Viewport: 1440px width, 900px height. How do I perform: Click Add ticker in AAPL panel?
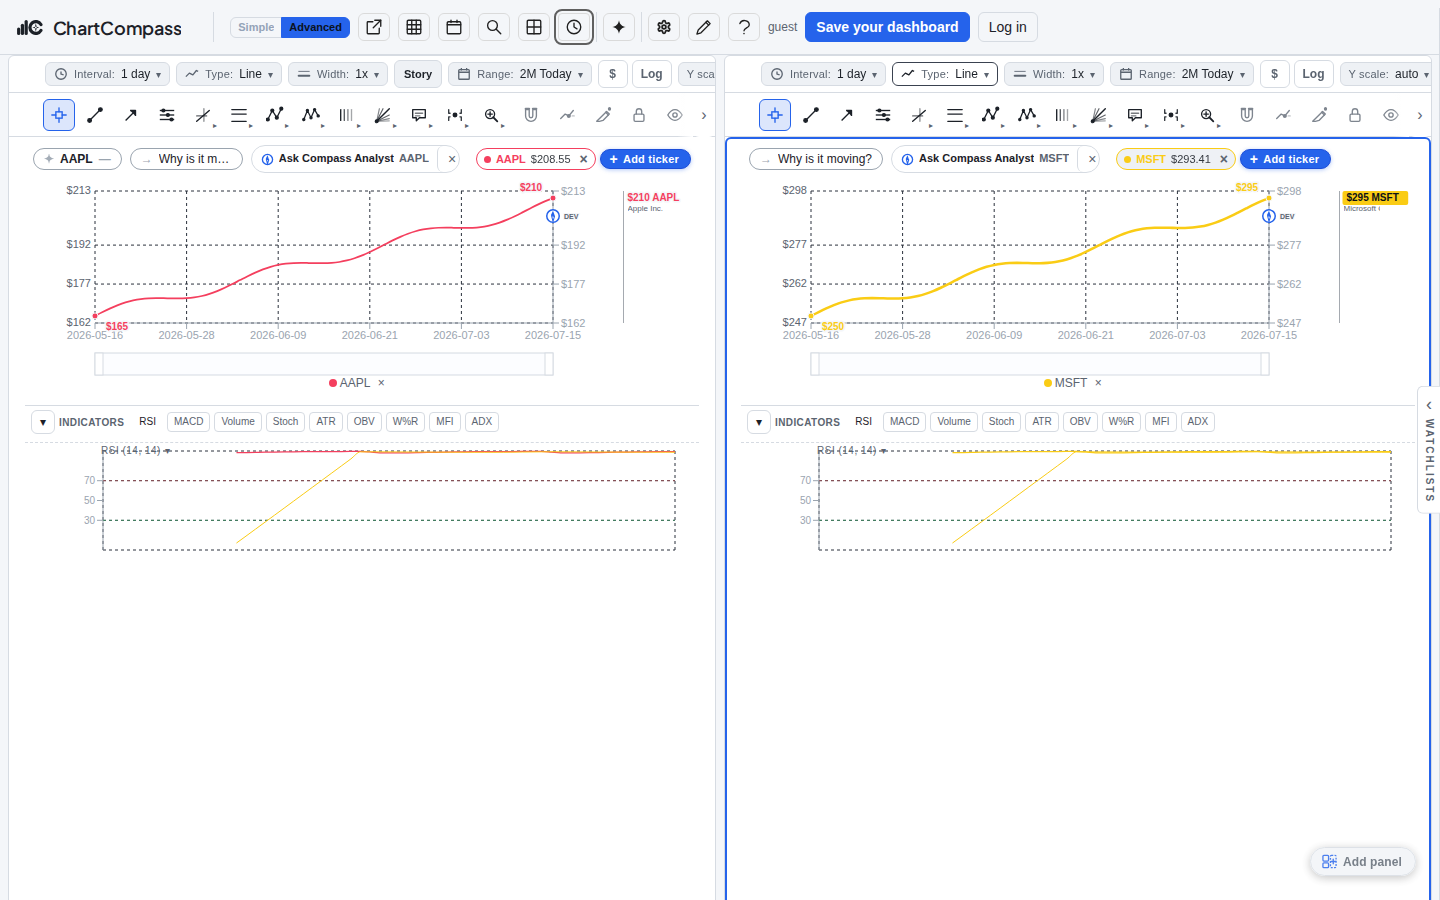[645, 159]
